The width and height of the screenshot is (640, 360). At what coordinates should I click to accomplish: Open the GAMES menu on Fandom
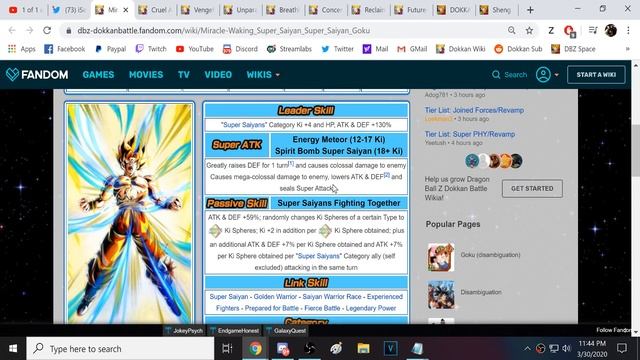click(98, 75)
